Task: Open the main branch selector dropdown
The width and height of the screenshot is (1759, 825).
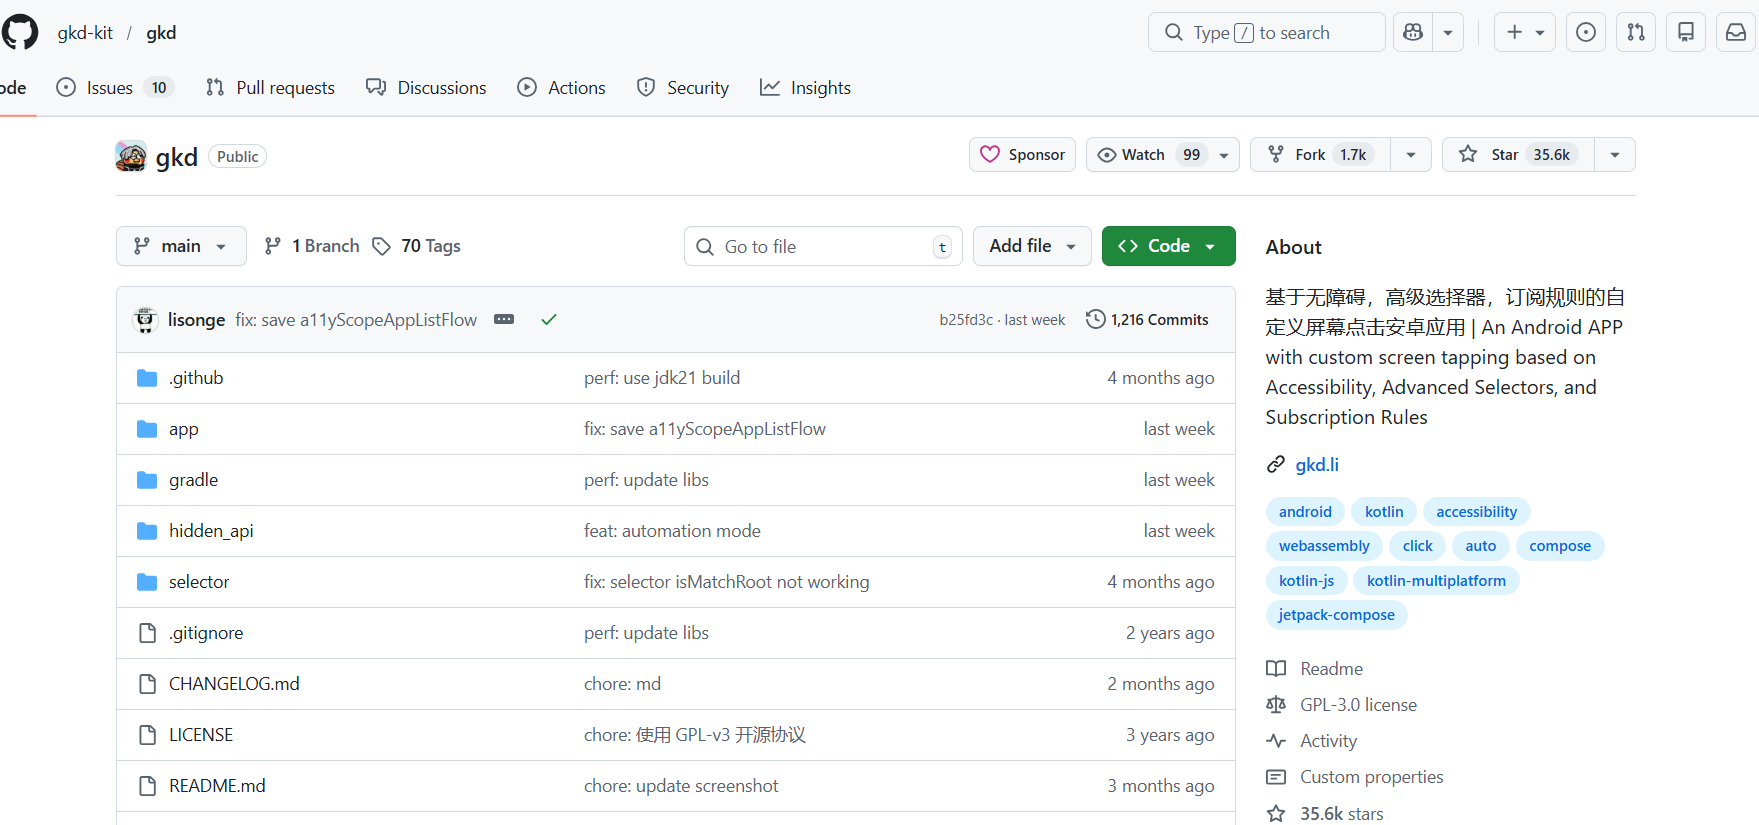Action: click(181, 246)
